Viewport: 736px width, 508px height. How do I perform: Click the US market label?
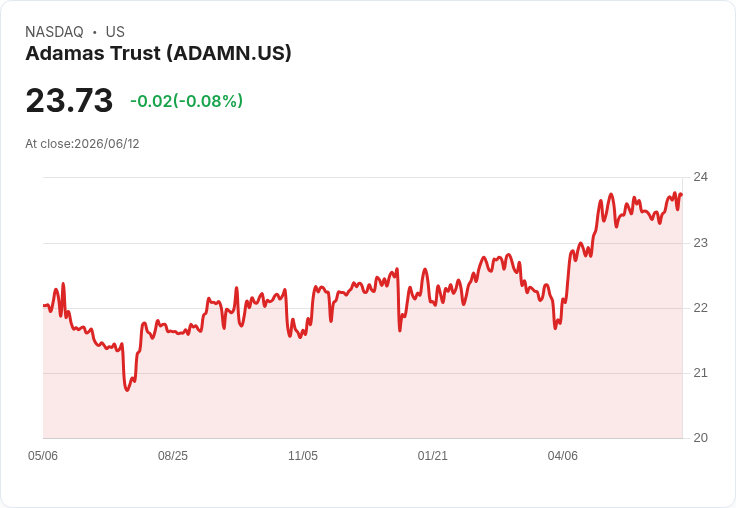[x=115, y=32]
